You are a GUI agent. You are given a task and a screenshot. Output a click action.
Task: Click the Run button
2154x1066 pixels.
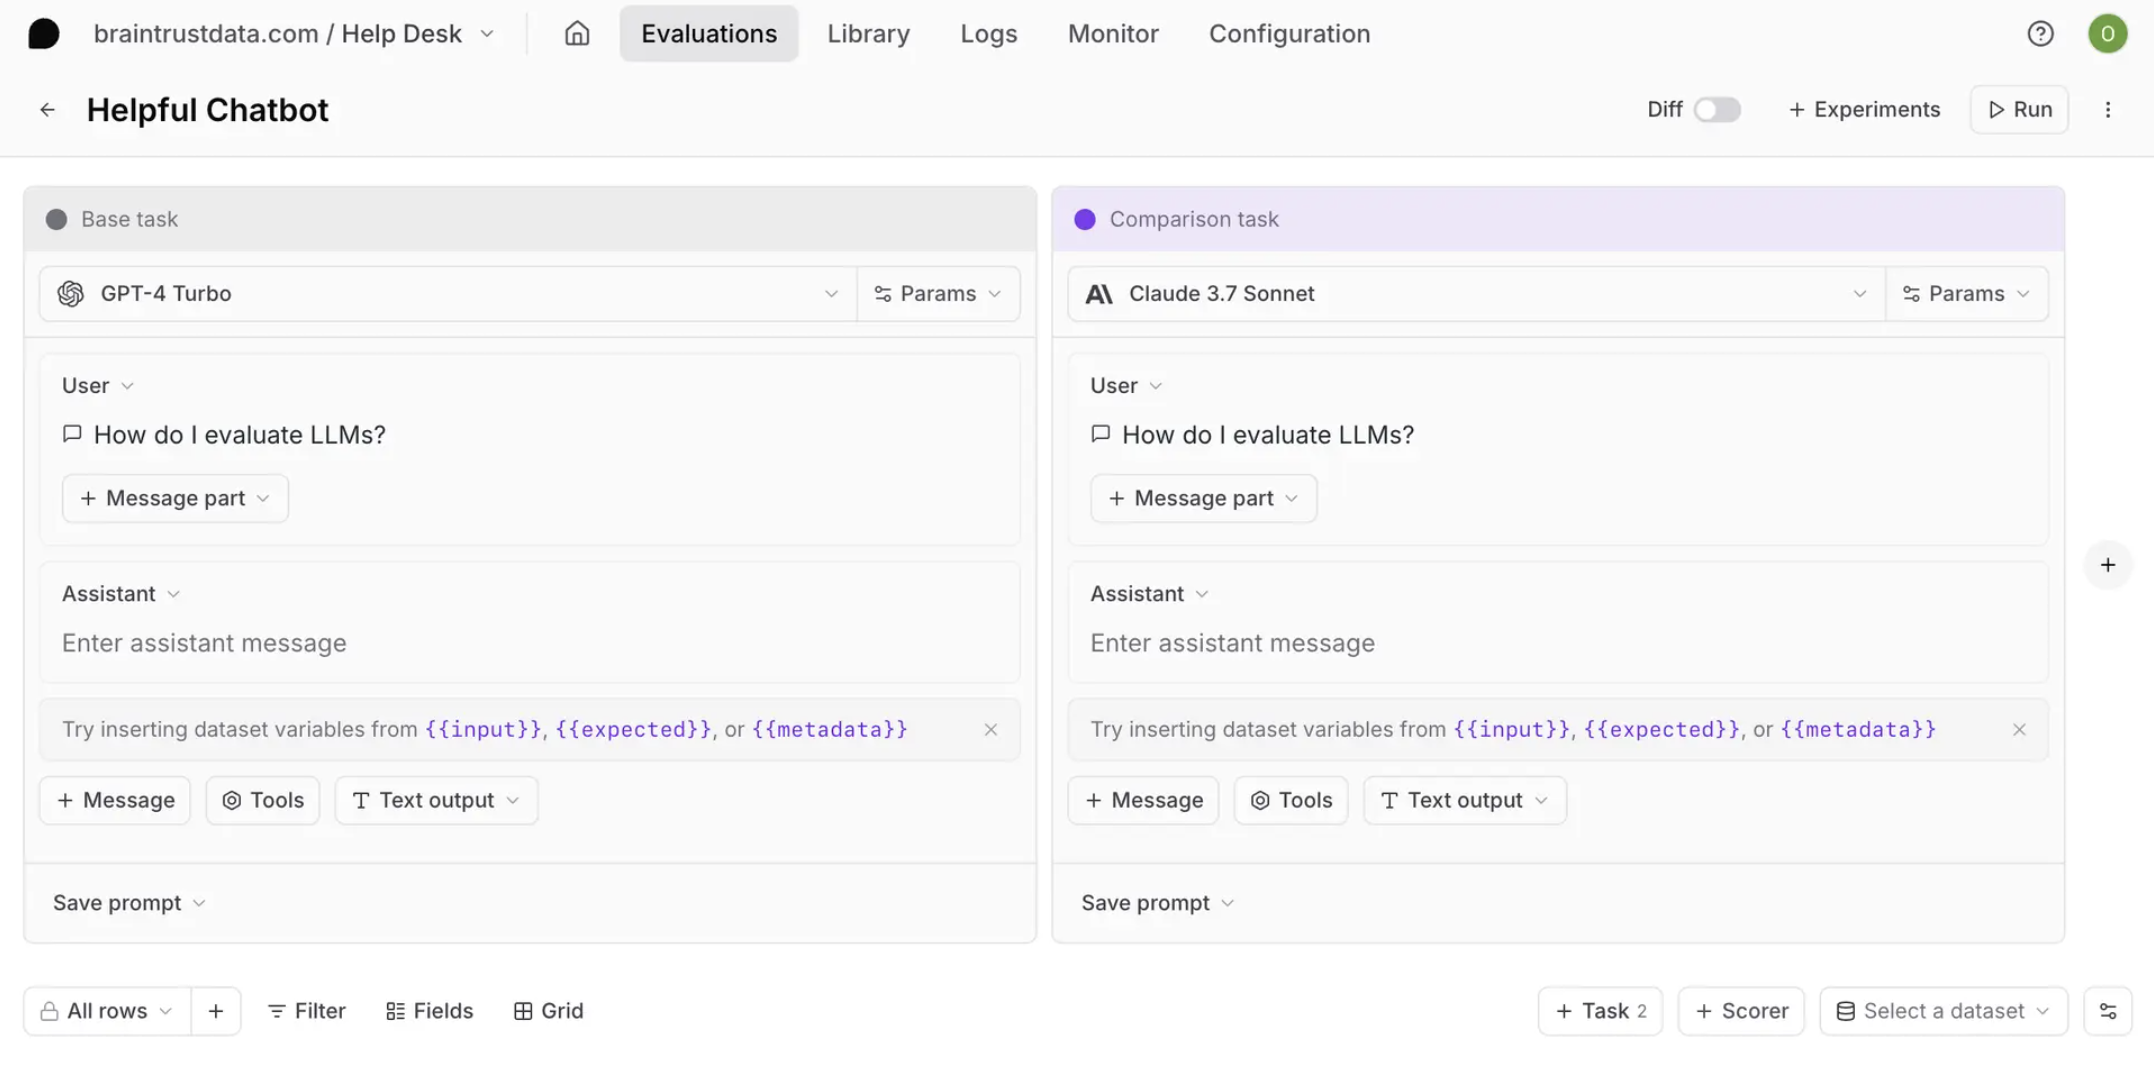click(x=2019, y=110)
